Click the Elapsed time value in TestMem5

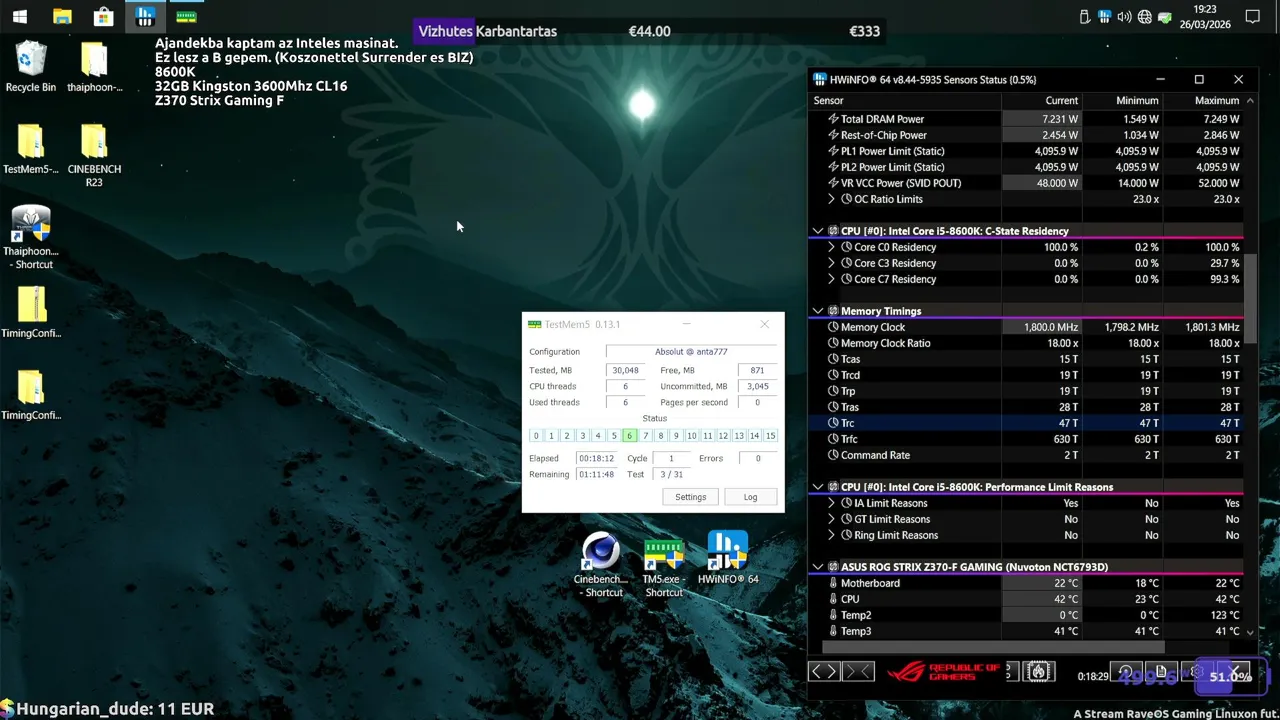(x=596, y=458)
